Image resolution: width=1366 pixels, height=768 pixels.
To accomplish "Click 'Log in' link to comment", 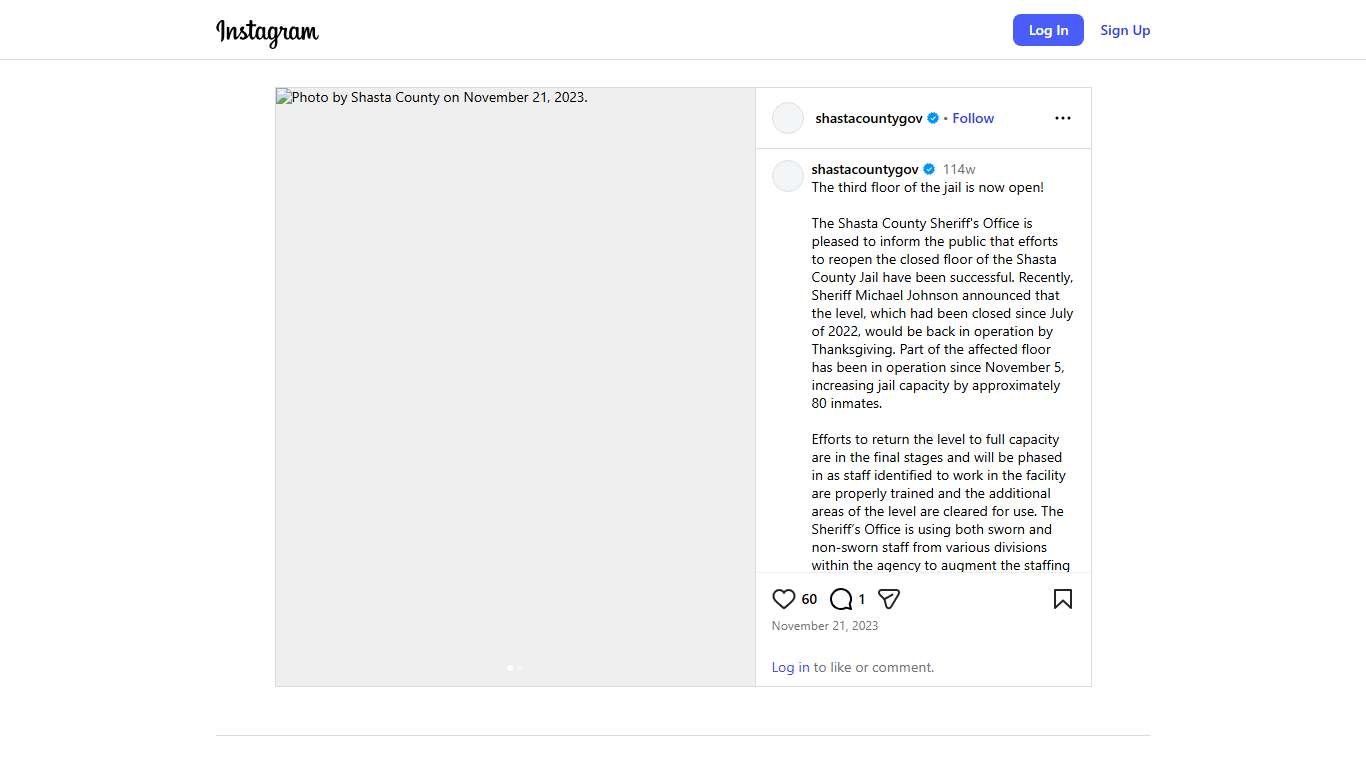I will [x=790, y=667].
